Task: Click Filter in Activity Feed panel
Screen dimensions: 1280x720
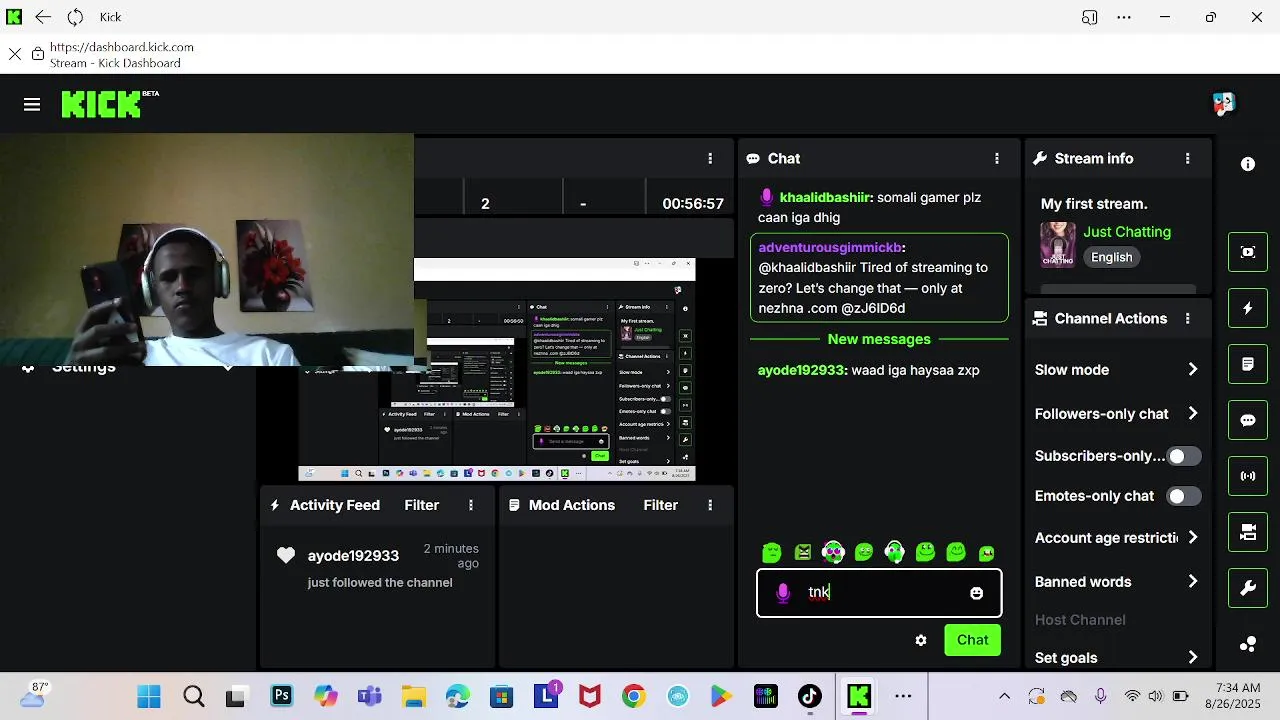Action: 422,505
